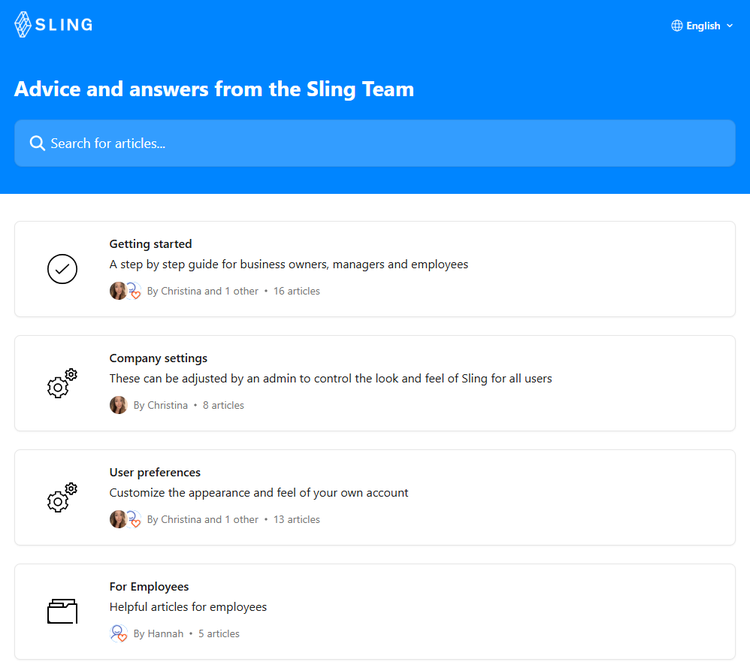Image resolution: width=750 pixels, height=665 pixels.
Task: Click the Sling logo in header
Action: 54,24
